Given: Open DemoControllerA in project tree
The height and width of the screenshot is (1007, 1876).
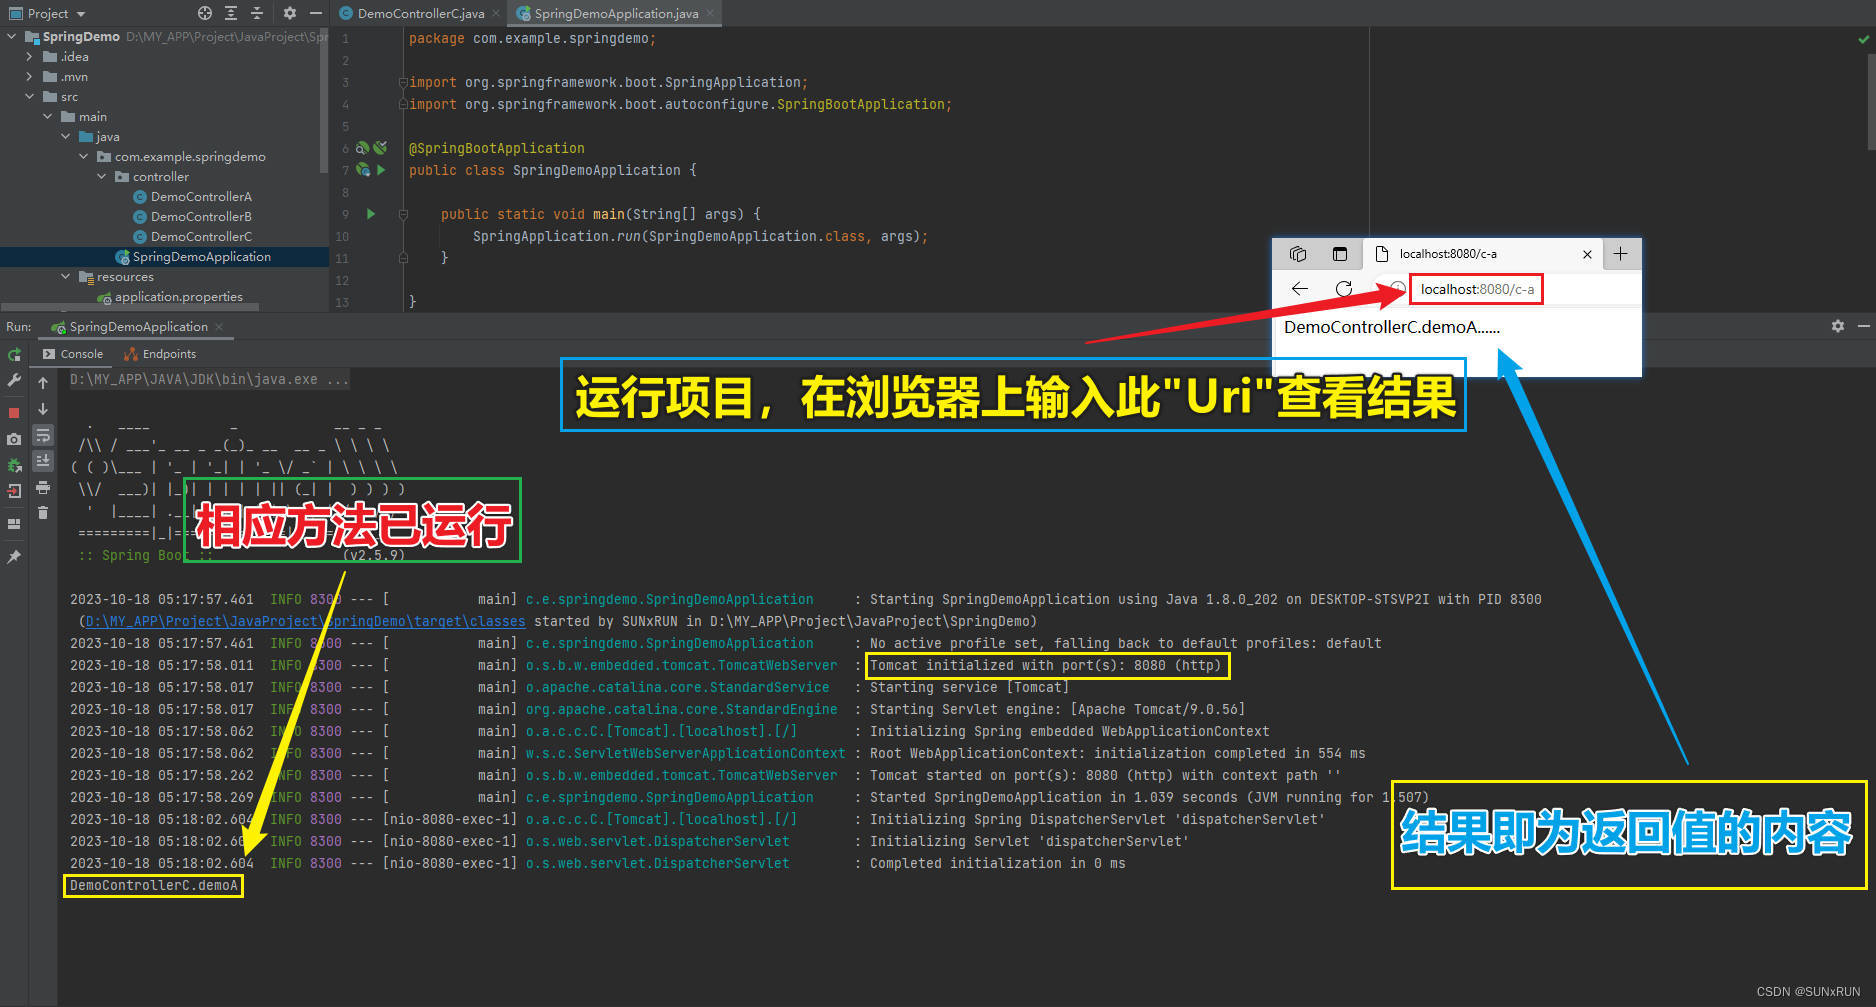Looking at the screenshot, I should pos(192,197).
